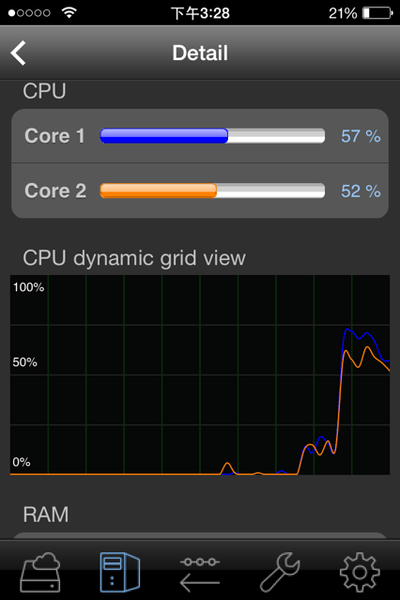Tap the 52 % usage value

coord(361,191)
